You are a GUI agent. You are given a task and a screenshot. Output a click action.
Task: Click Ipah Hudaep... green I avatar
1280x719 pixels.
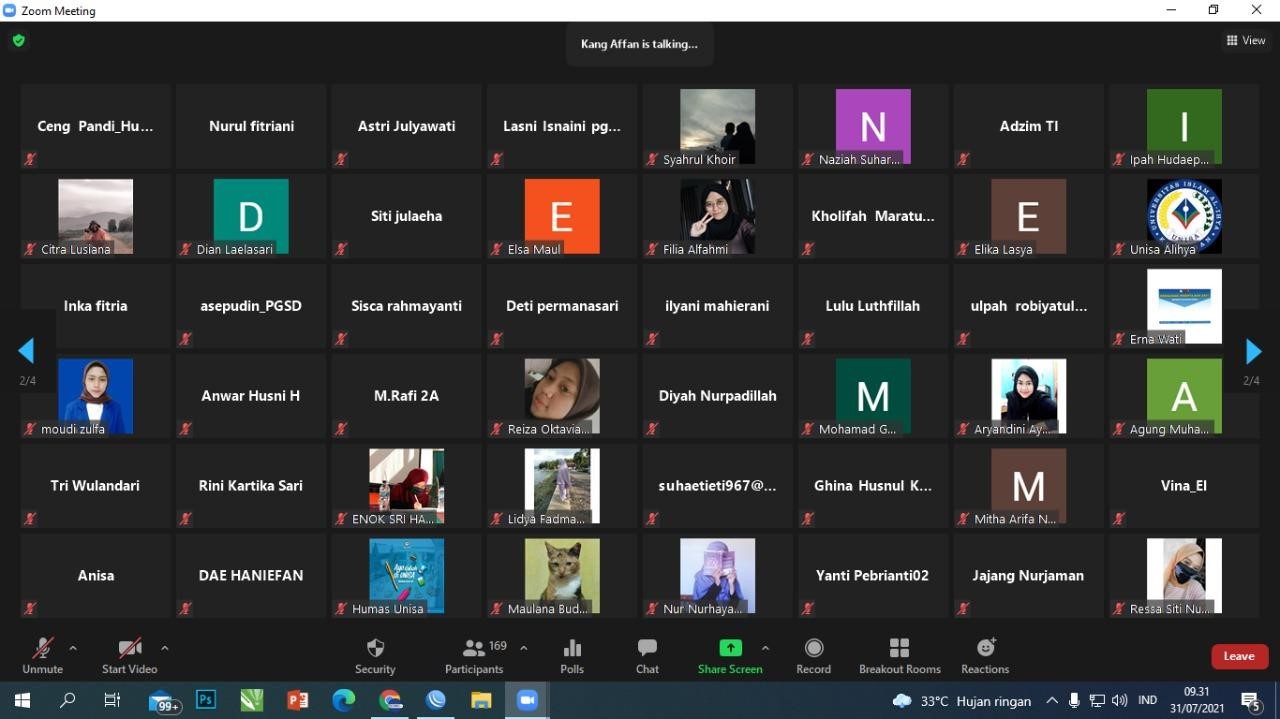[1184, 126]
